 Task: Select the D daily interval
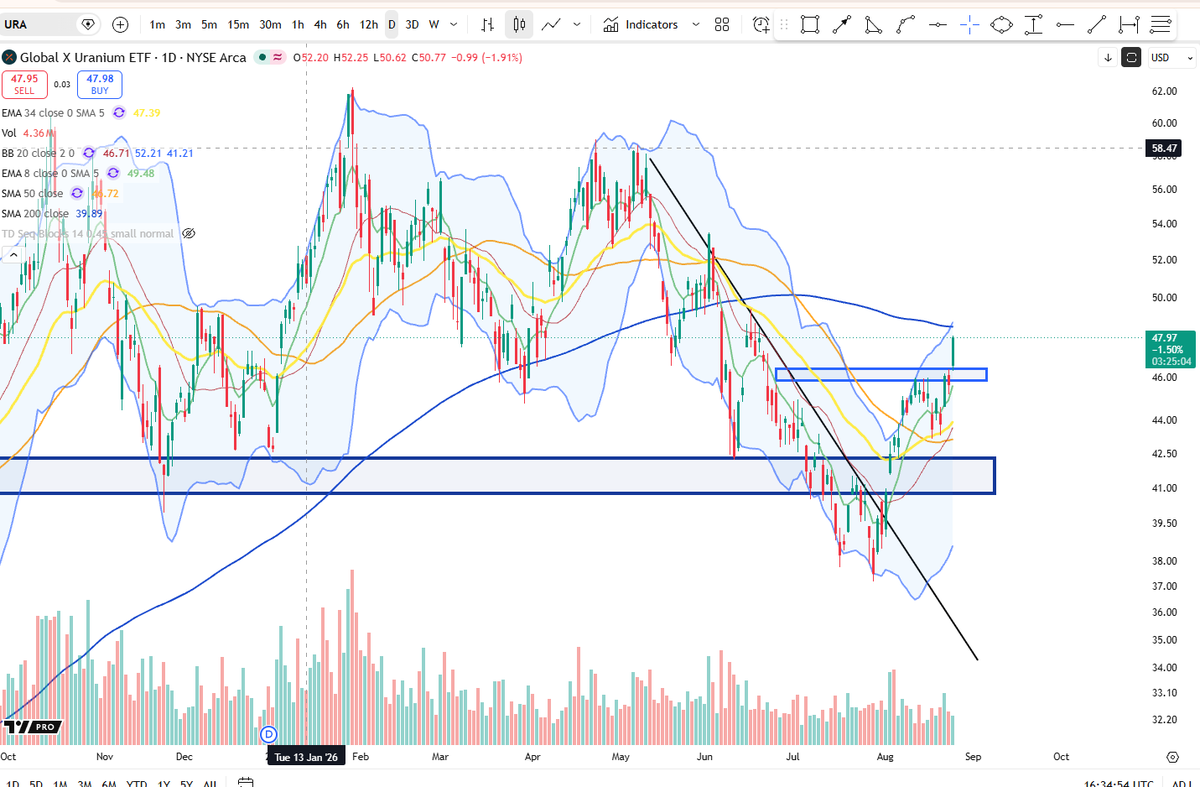point(391,24)
